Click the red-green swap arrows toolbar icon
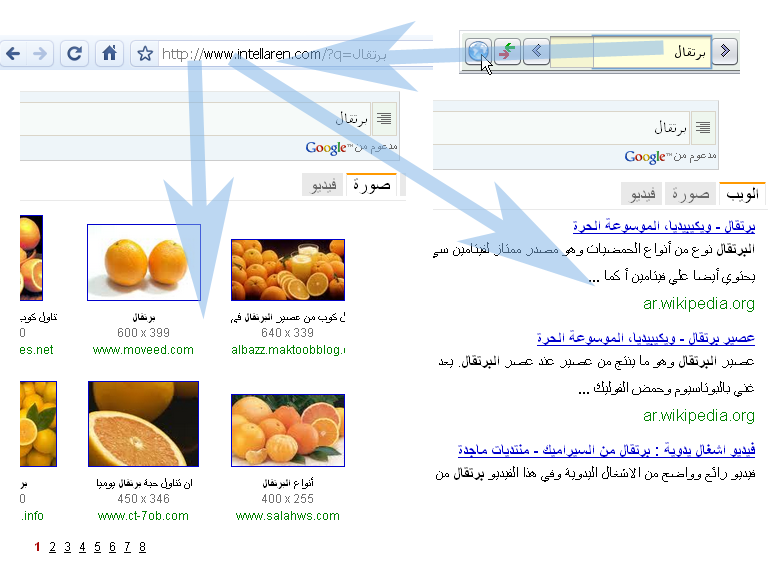Image resolution: width=768 pixels, height=576 pixels. 507,51
